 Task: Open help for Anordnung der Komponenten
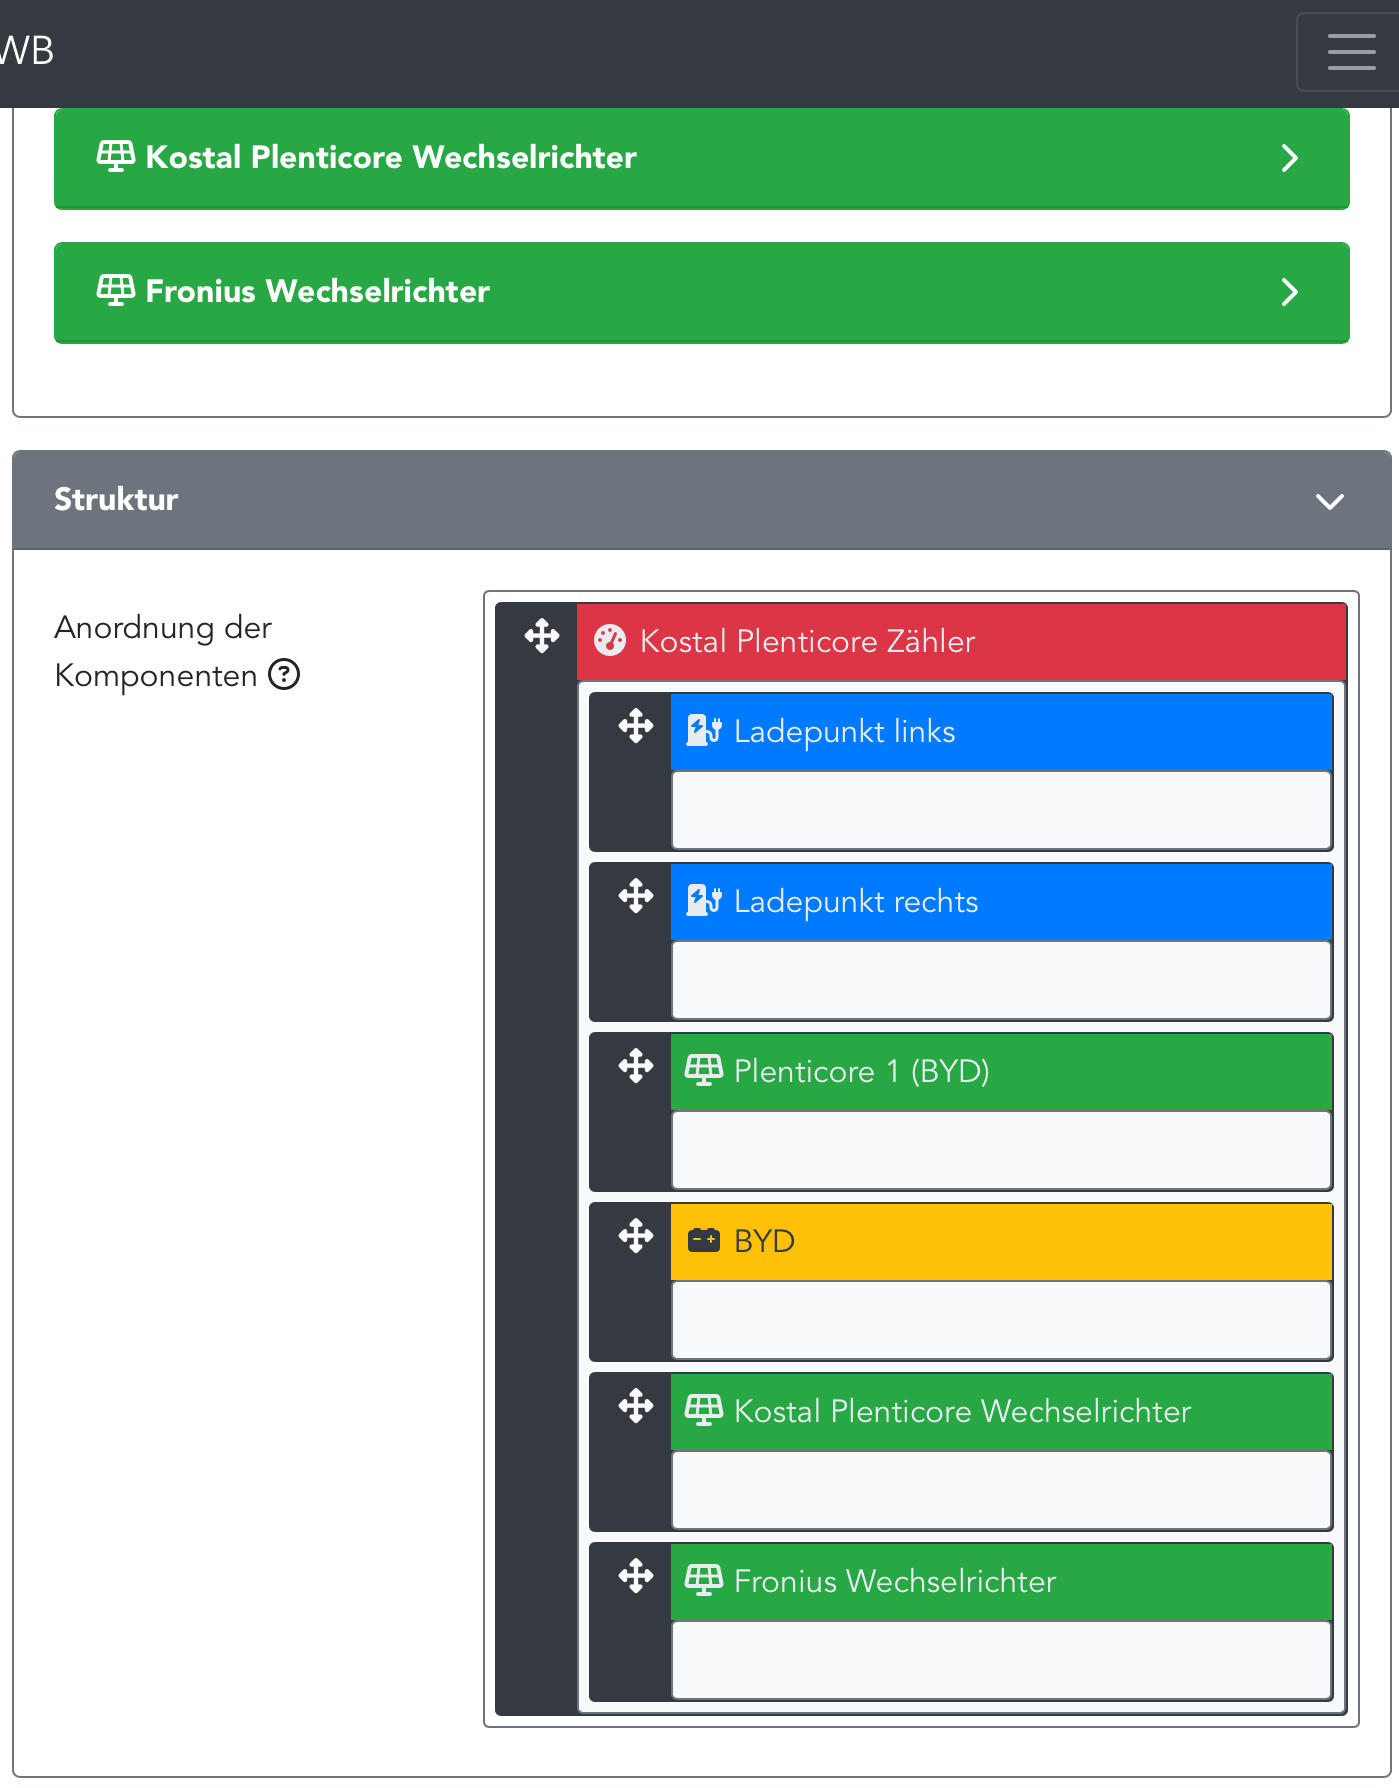(x=284, y=675)
